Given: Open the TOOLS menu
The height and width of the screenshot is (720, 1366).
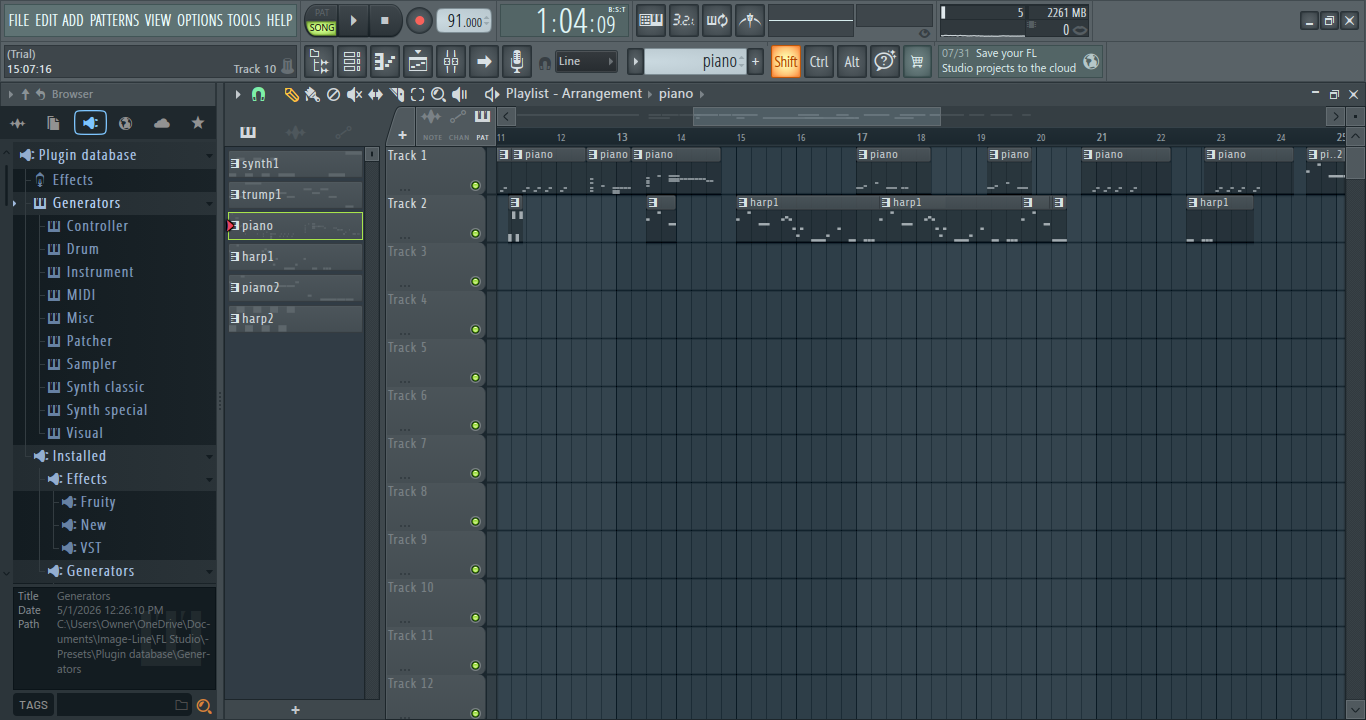Looking at the screenshot, I should coord(243,20).
